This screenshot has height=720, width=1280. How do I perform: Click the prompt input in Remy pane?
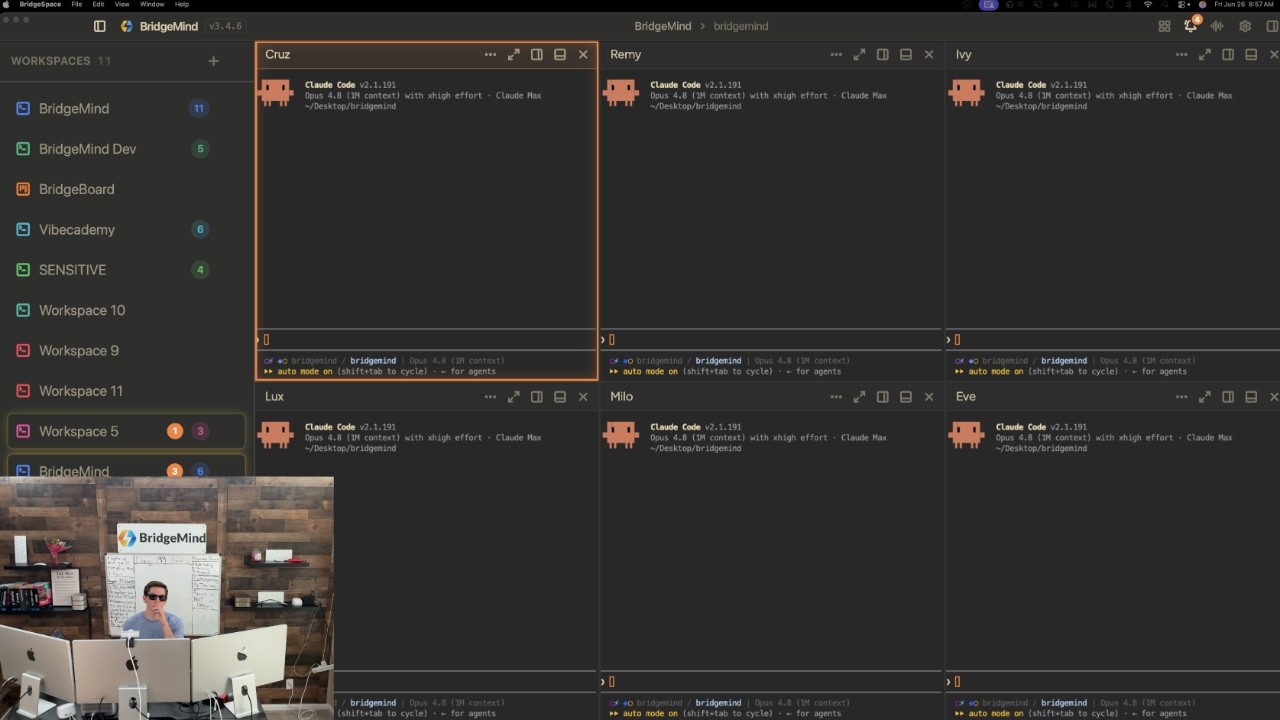[x=772, y=340]
